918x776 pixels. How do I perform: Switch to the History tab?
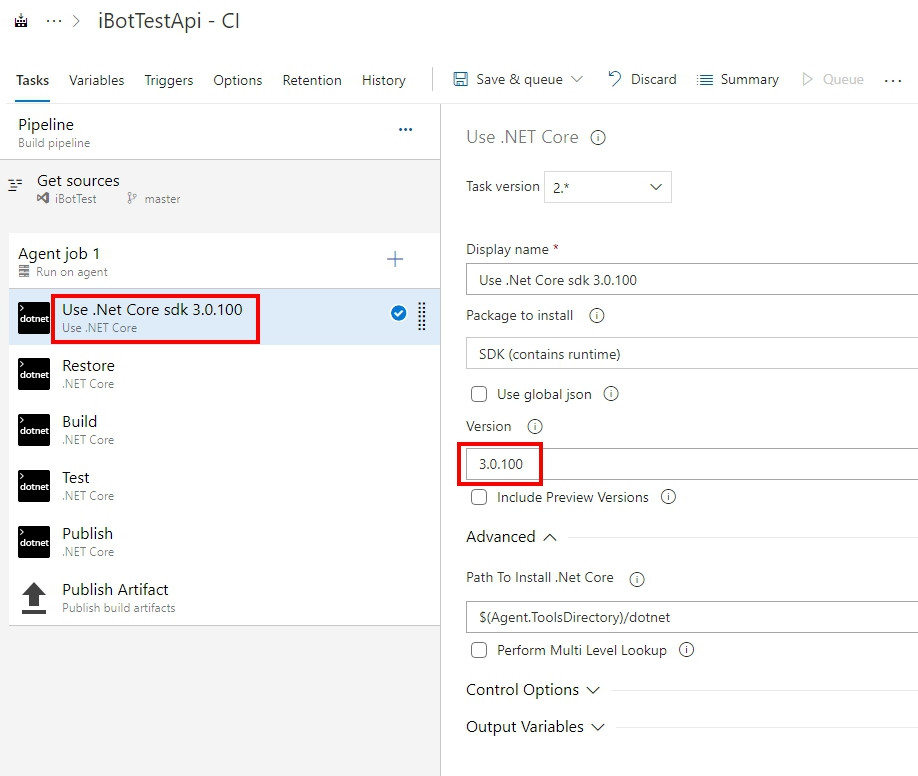[383, 80]
